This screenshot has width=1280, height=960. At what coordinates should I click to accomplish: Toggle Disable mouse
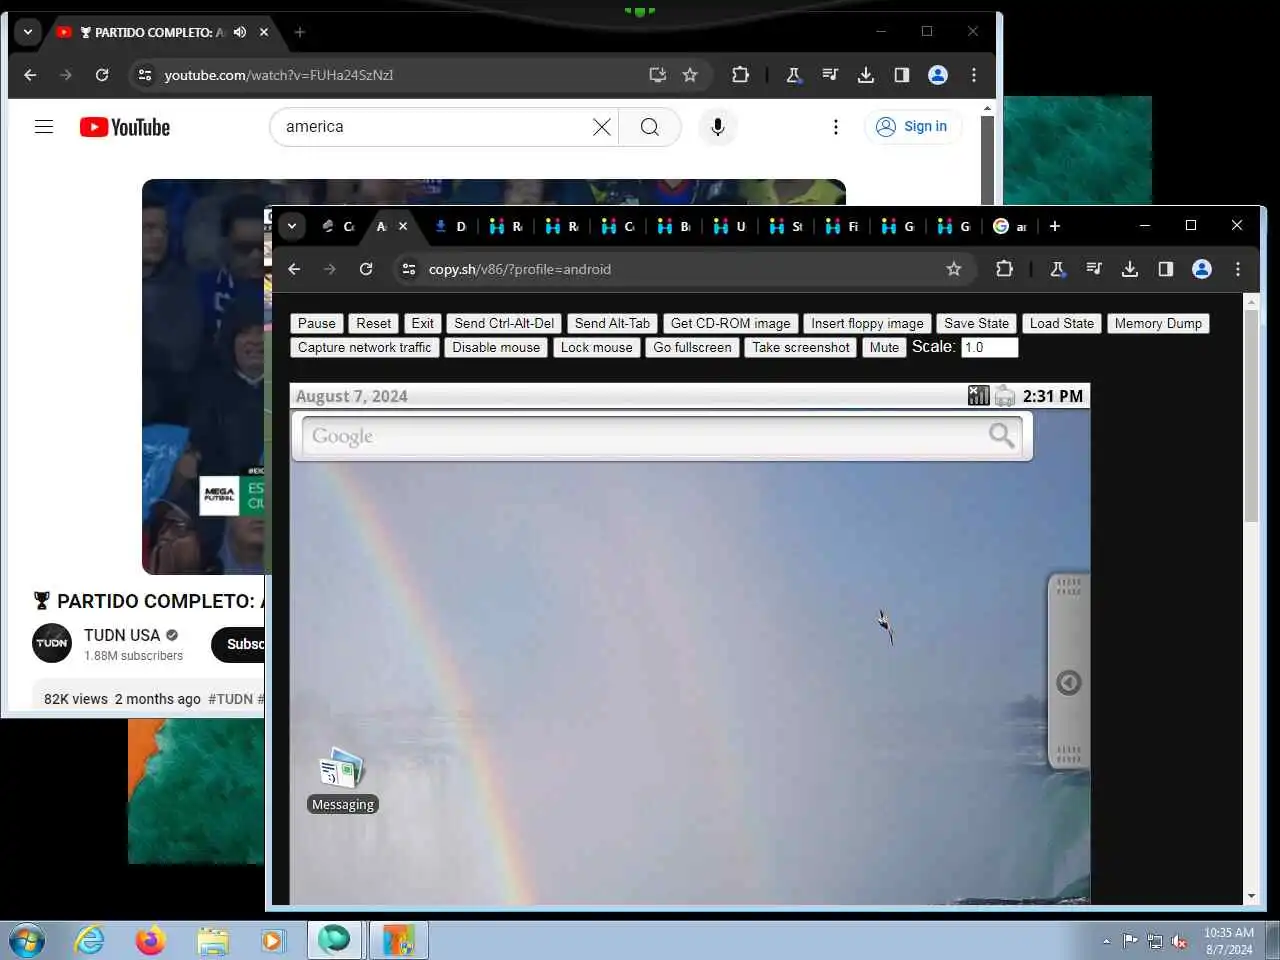(496, 347)
